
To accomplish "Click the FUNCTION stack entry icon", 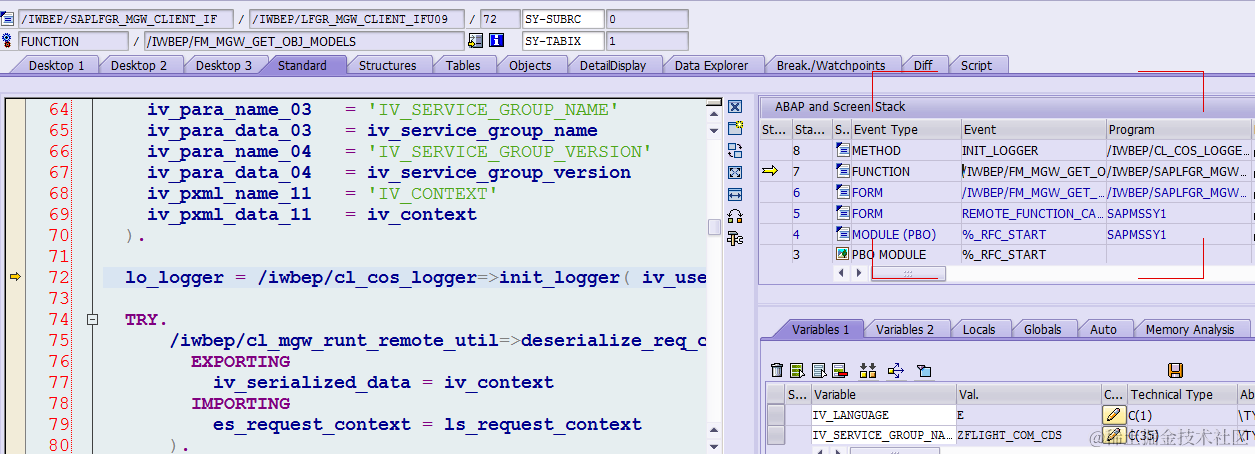I will point(843,171).
